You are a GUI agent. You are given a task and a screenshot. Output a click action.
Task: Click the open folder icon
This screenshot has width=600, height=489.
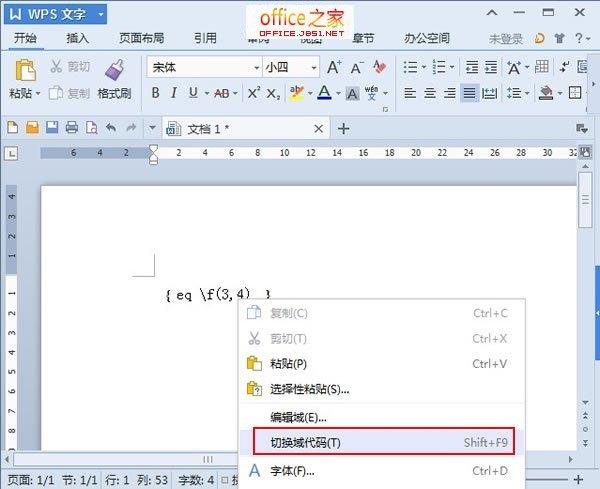tap(32, 127)
